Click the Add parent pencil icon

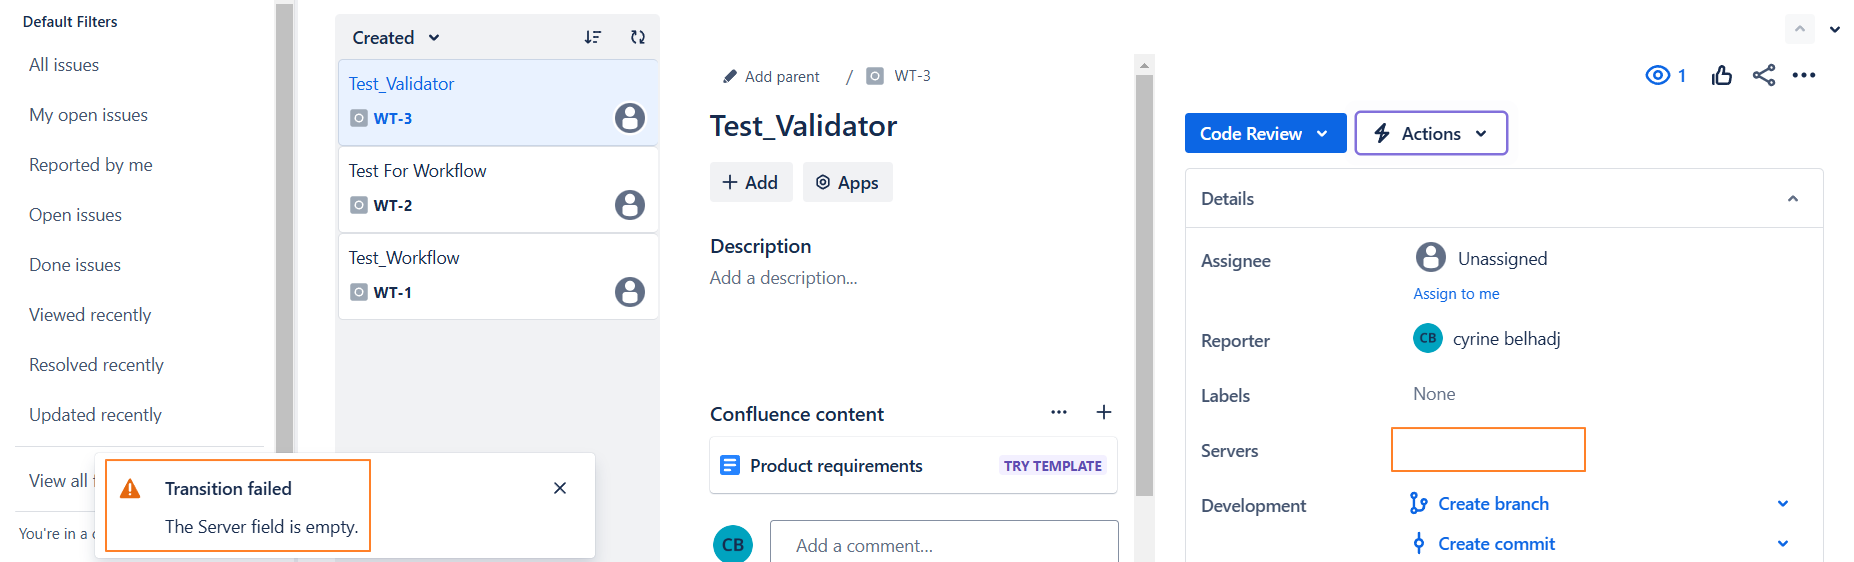coord(730,76)
